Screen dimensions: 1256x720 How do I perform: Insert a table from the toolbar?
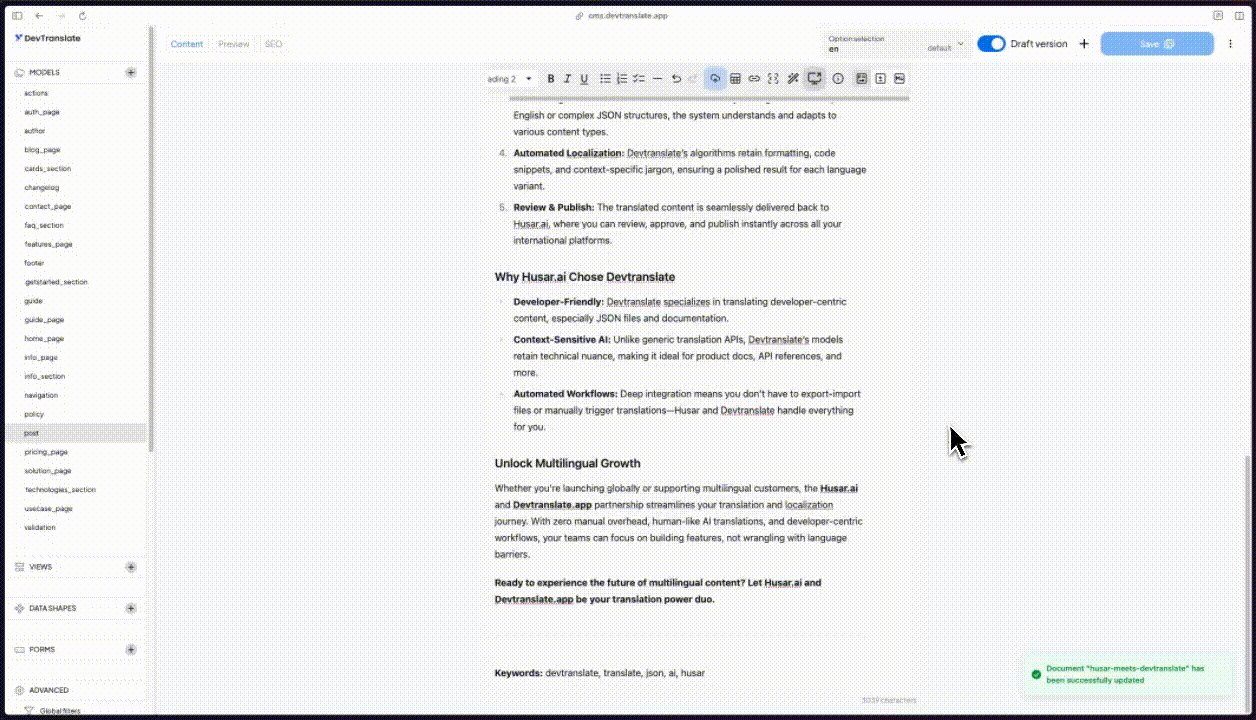pos(735,79)
